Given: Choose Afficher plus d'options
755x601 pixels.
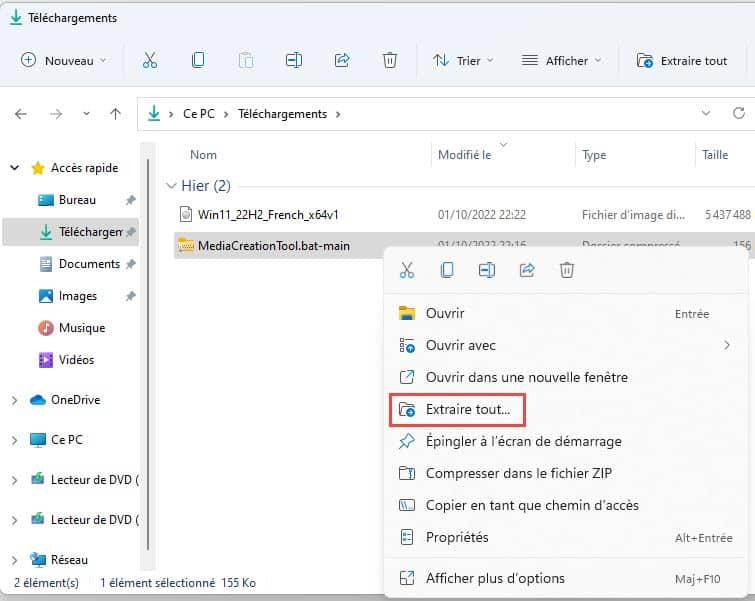Looking at the screenshot, I should 566,578.
